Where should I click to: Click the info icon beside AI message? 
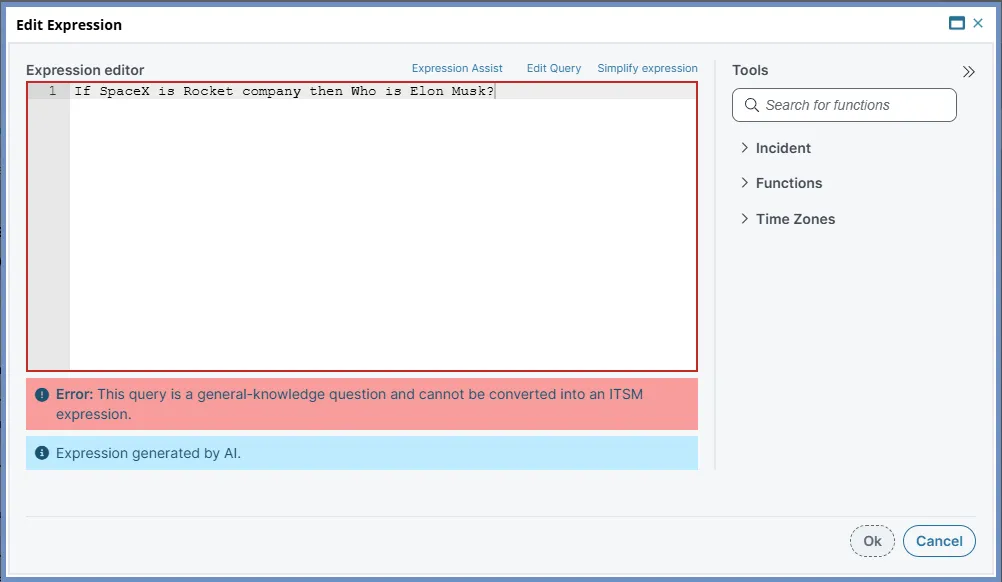[42, 453]
